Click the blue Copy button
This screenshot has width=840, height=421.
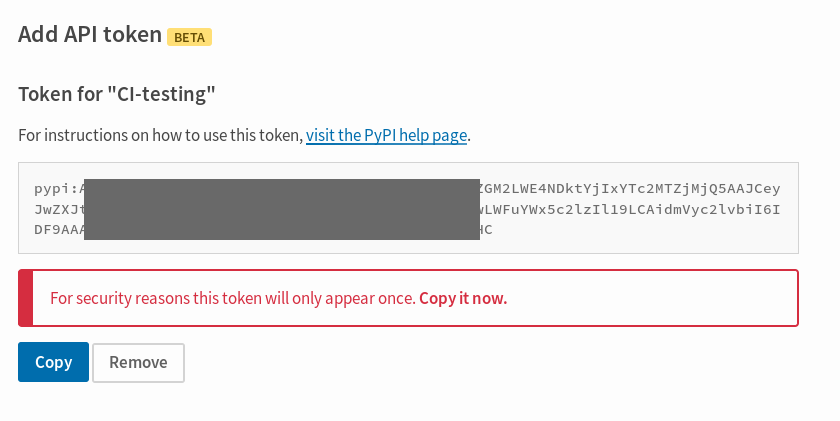pos(53,362)
